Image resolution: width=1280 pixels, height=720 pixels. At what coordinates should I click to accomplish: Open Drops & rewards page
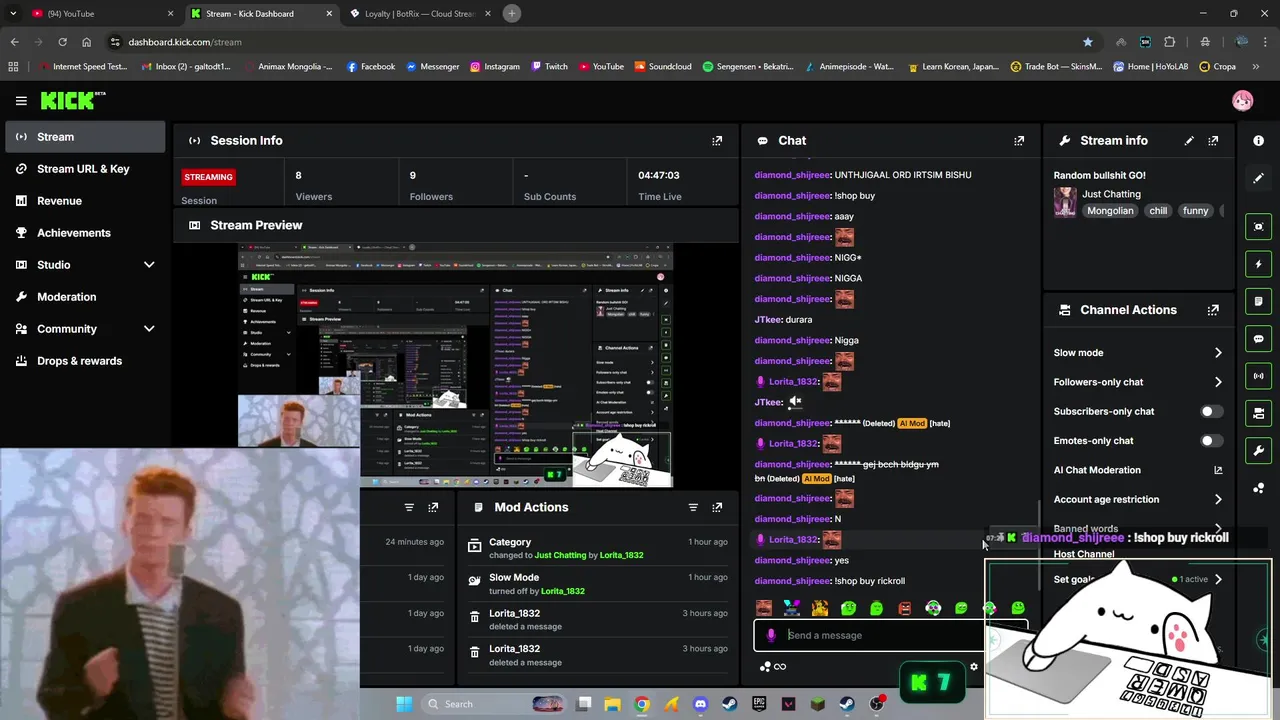[x=85, y=361]
